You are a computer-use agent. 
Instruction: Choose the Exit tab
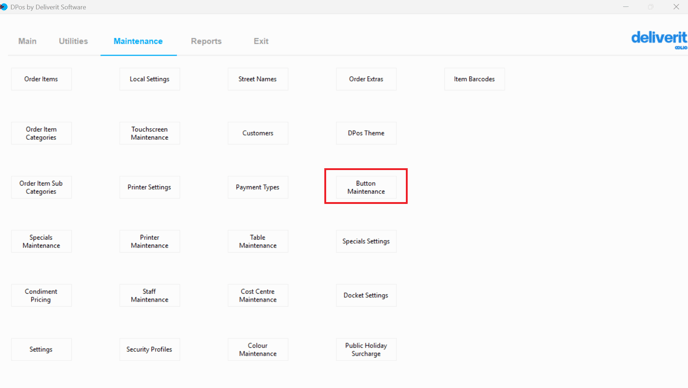tap(261, 41)
